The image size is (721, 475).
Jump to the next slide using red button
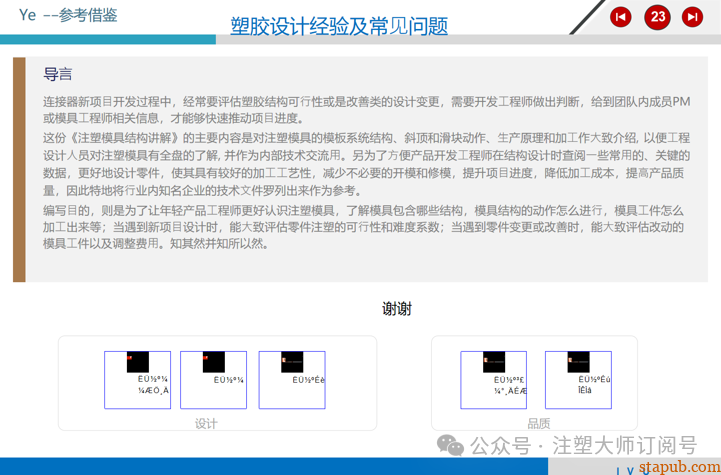692,16
